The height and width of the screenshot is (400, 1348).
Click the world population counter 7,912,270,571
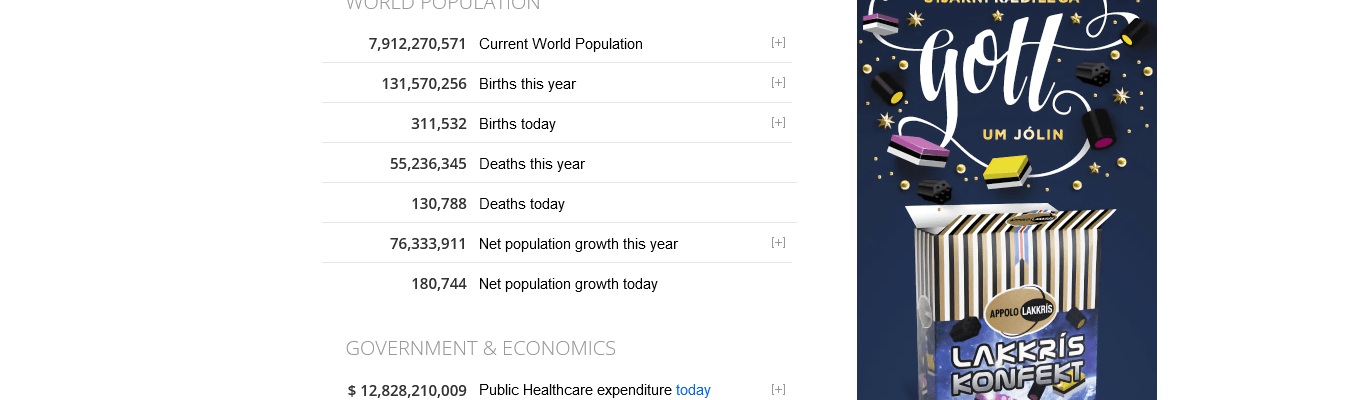[x=417, y=44]
